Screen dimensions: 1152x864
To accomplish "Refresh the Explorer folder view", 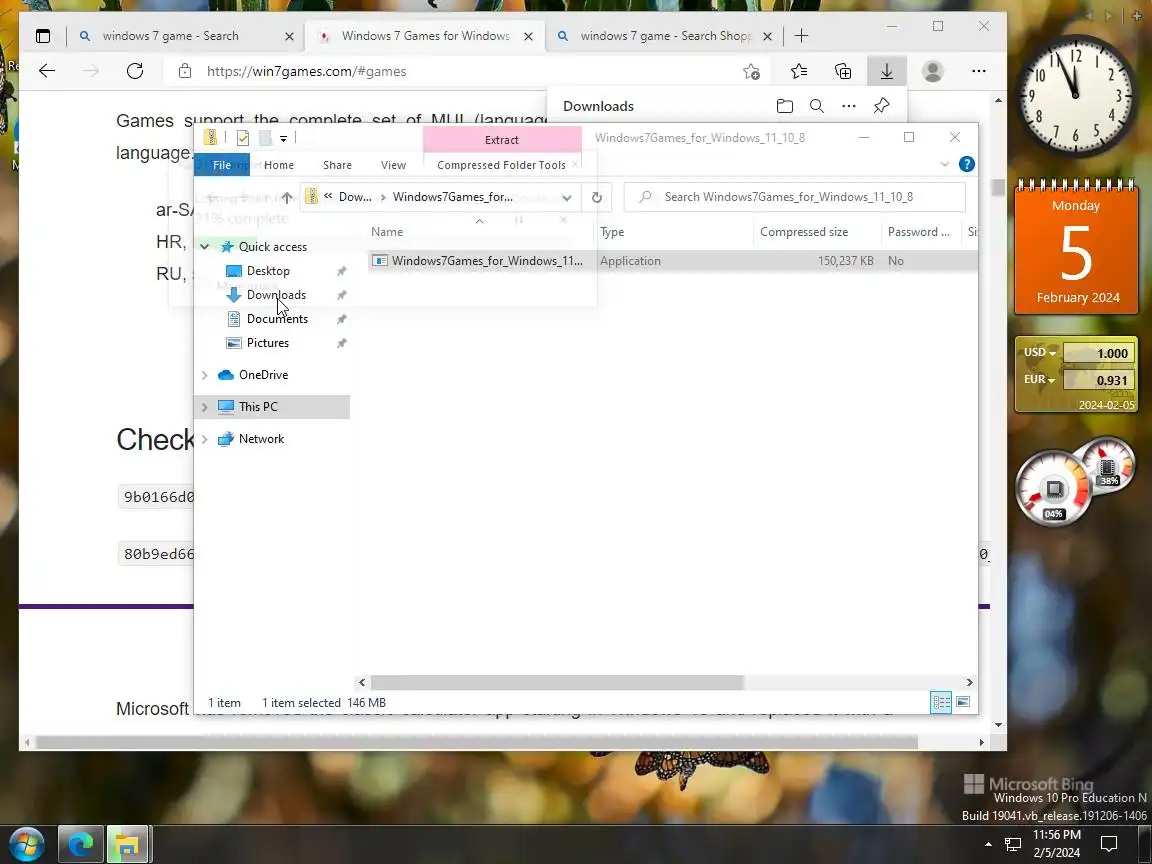I will coord(597,197).
